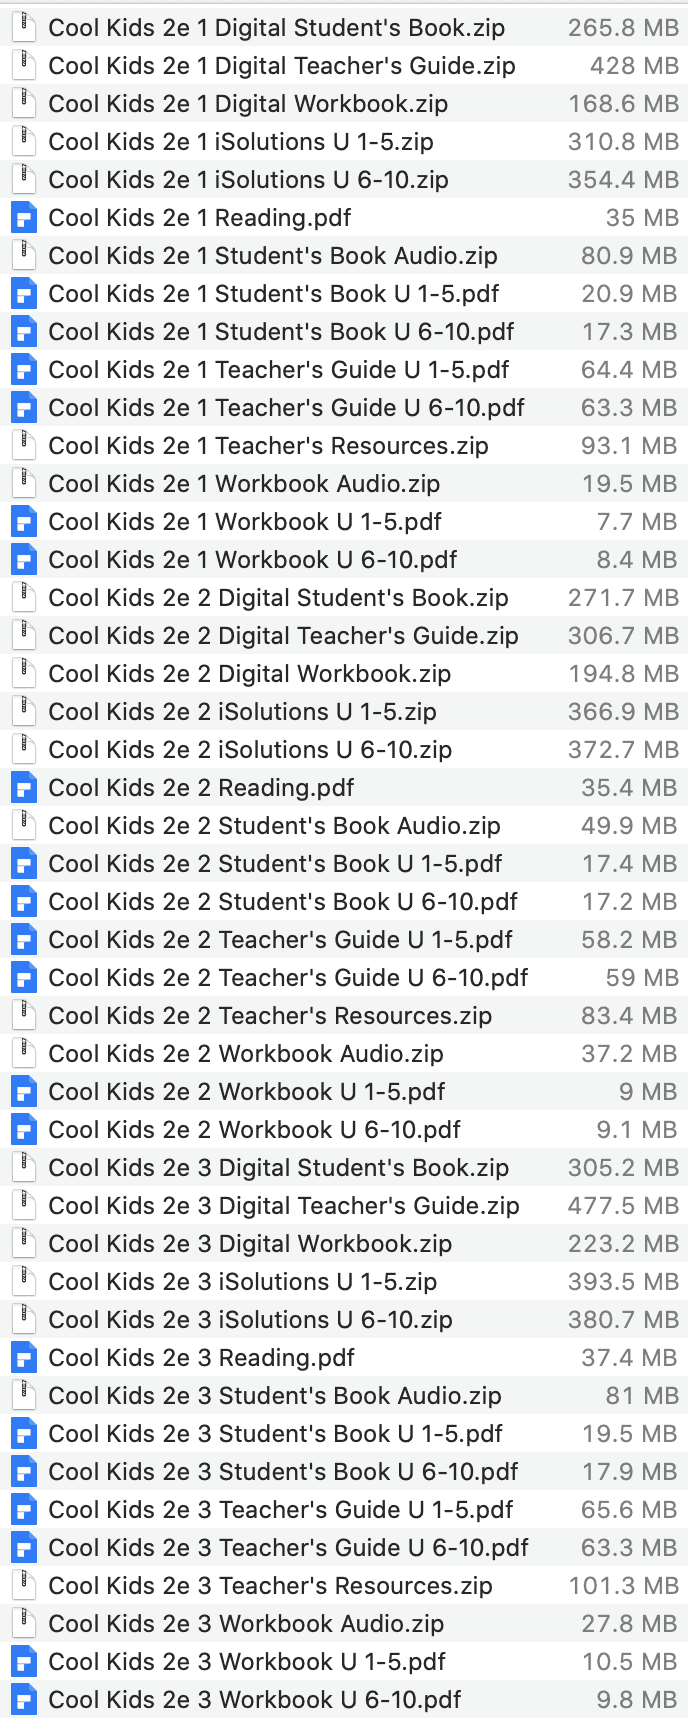Click the 477.5 MB size of Digital Teacher's Guide
The image size is (688, 1720).
pos(623,1206)
